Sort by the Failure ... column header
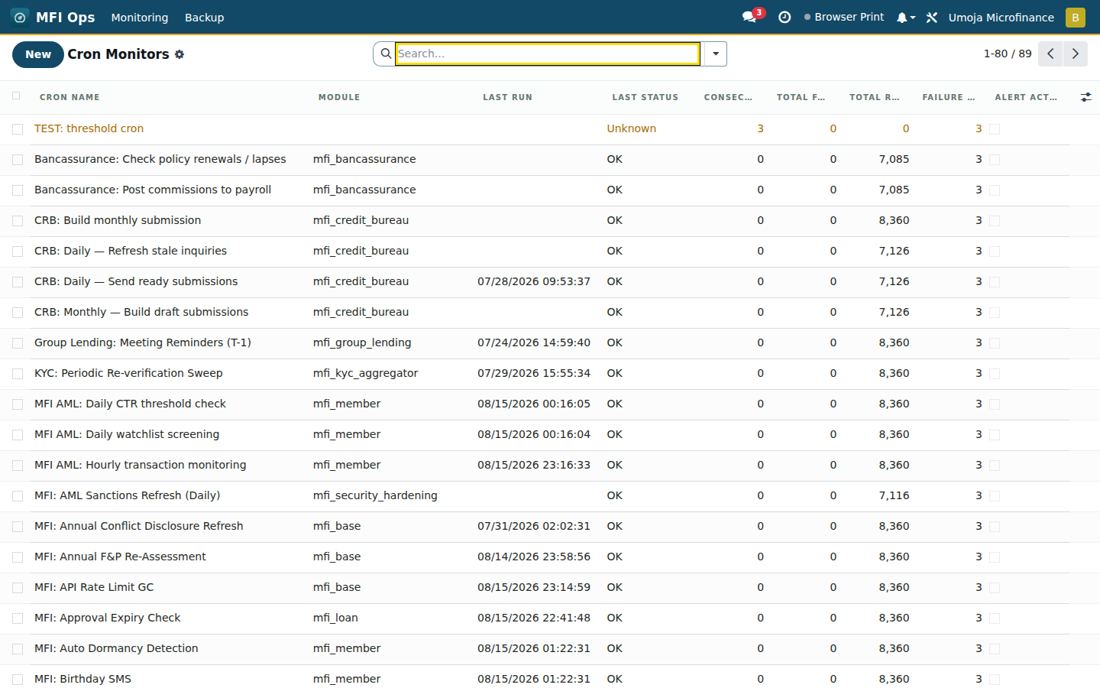The height and width of the screenshot is (688, 1100). click(x=948, y=97)
